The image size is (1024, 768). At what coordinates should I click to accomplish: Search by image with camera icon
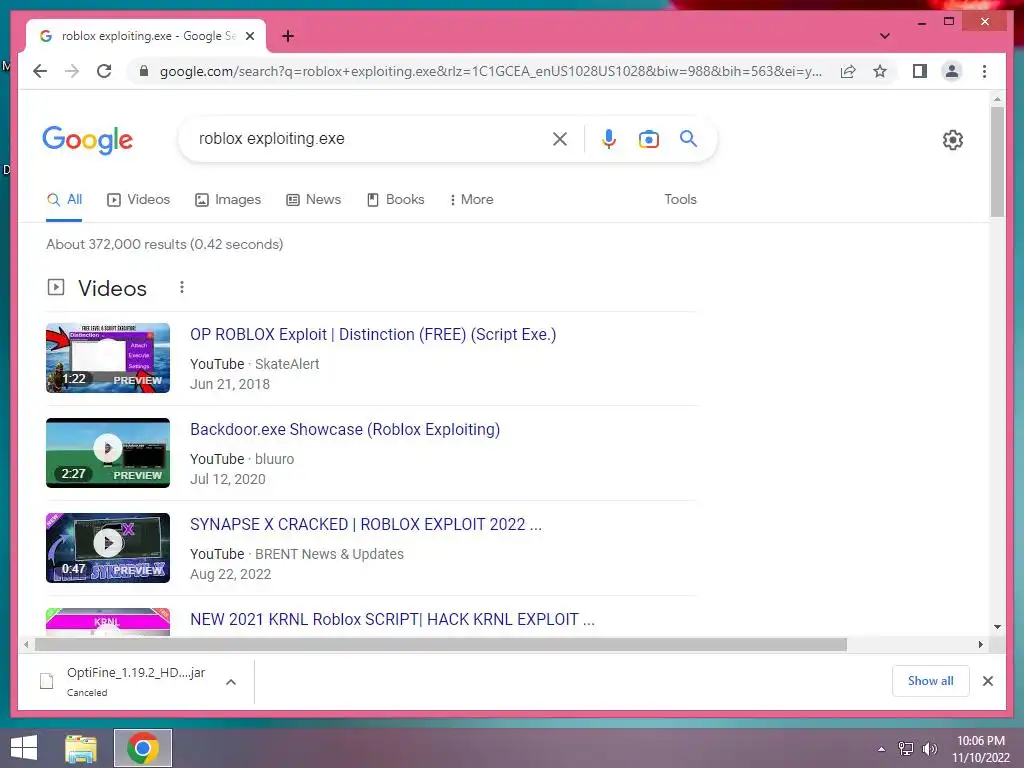(x=648, y=138)
